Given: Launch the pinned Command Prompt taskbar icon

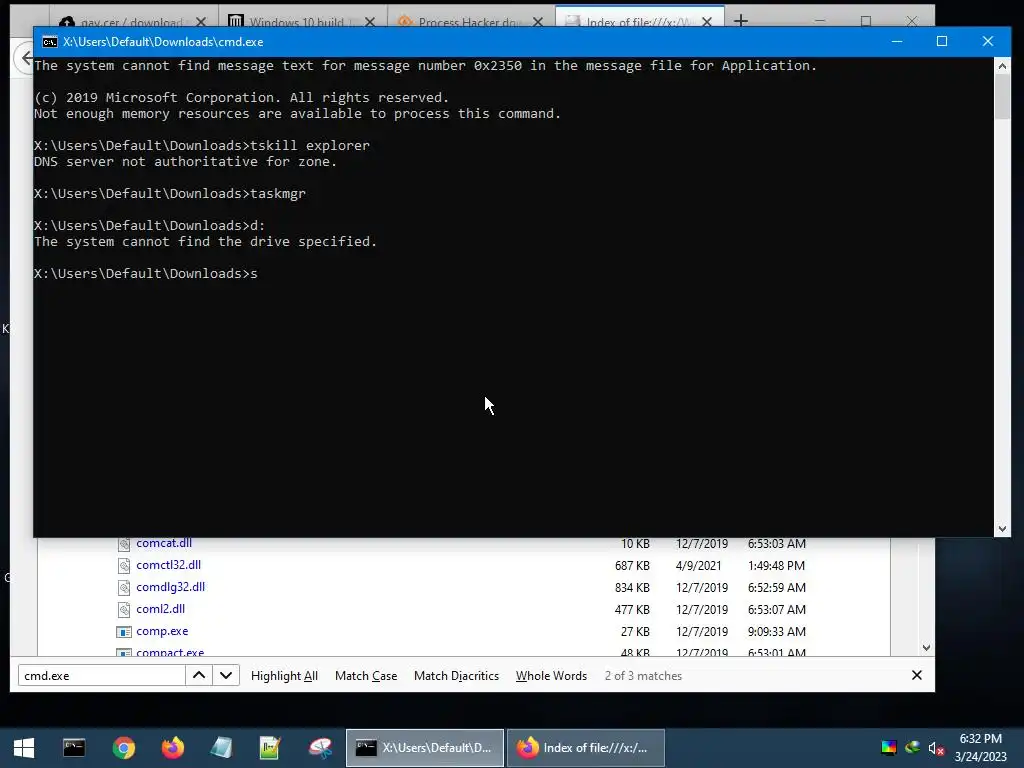Looking at the screenshot, I should pyautogui.click(x=74, y=748).
